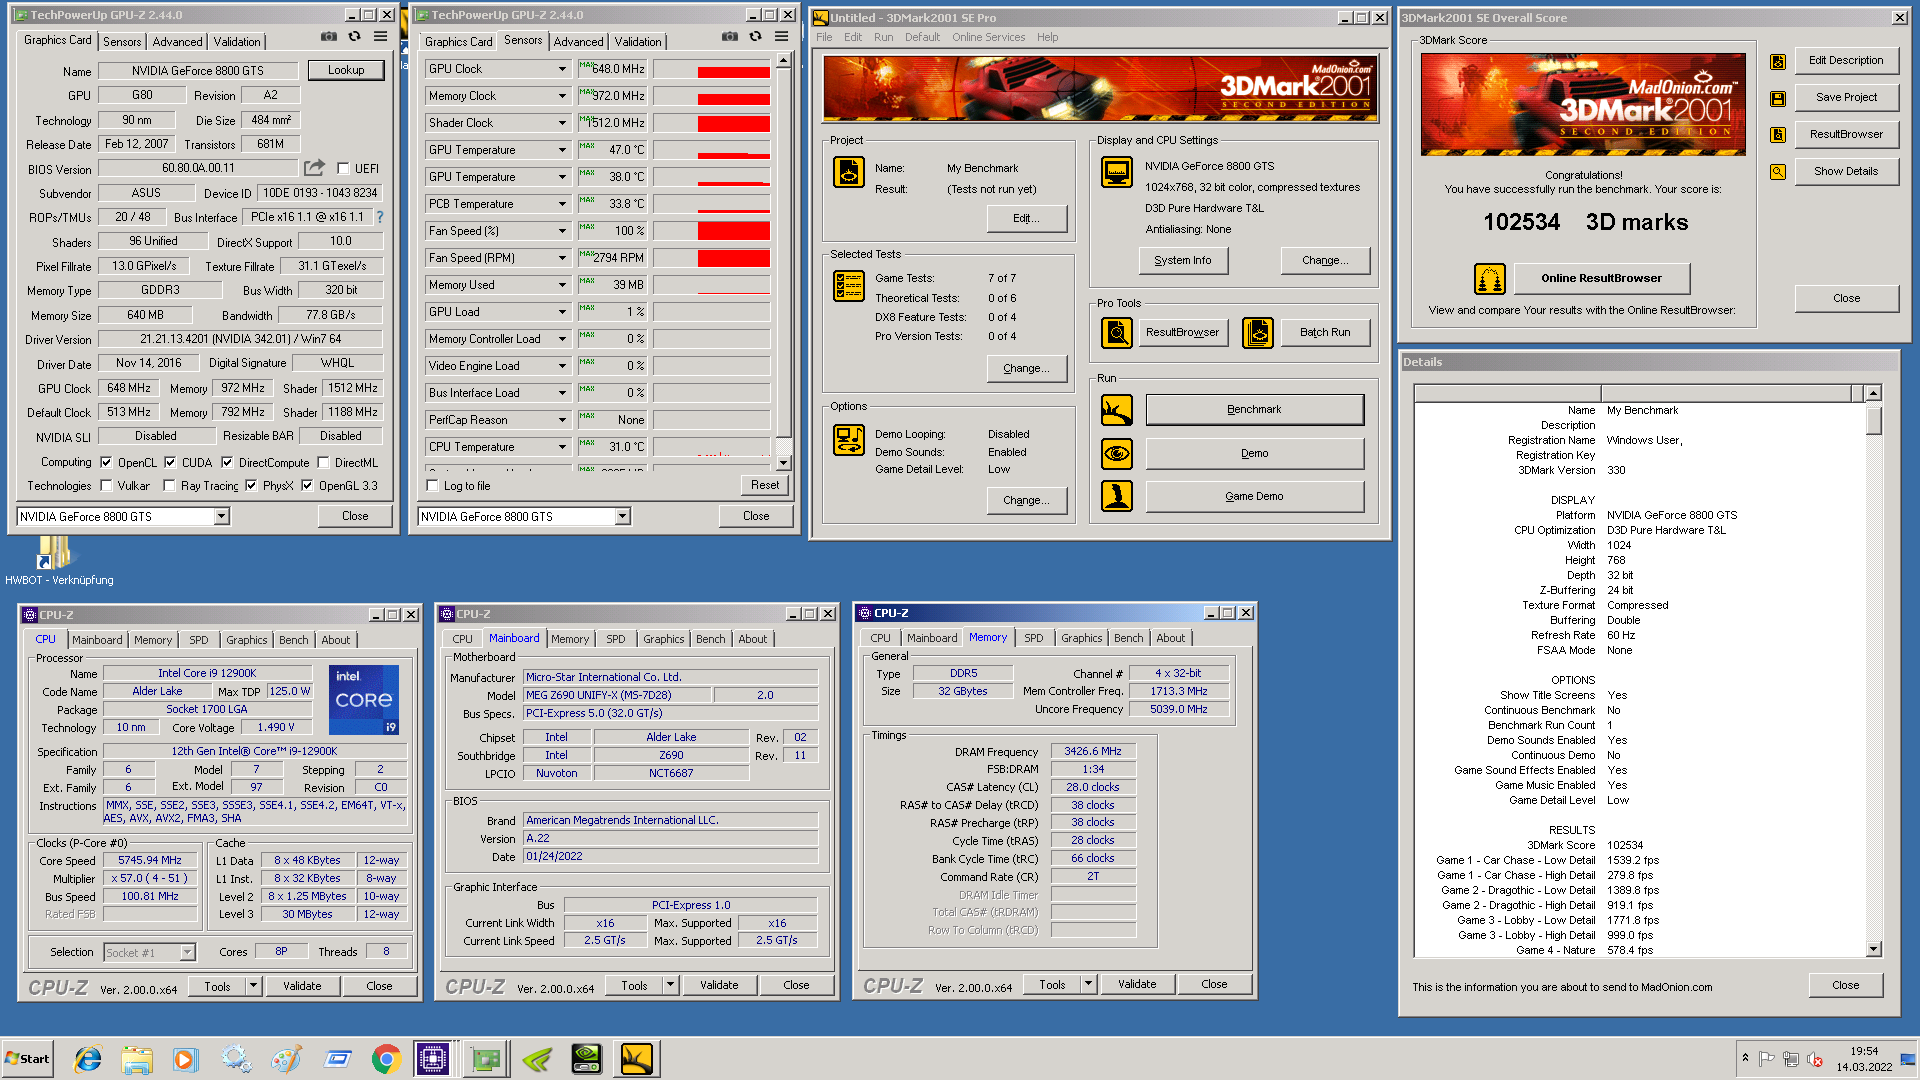Open Fan Speed (RPM) sensor dropdown

pos(562,258)
